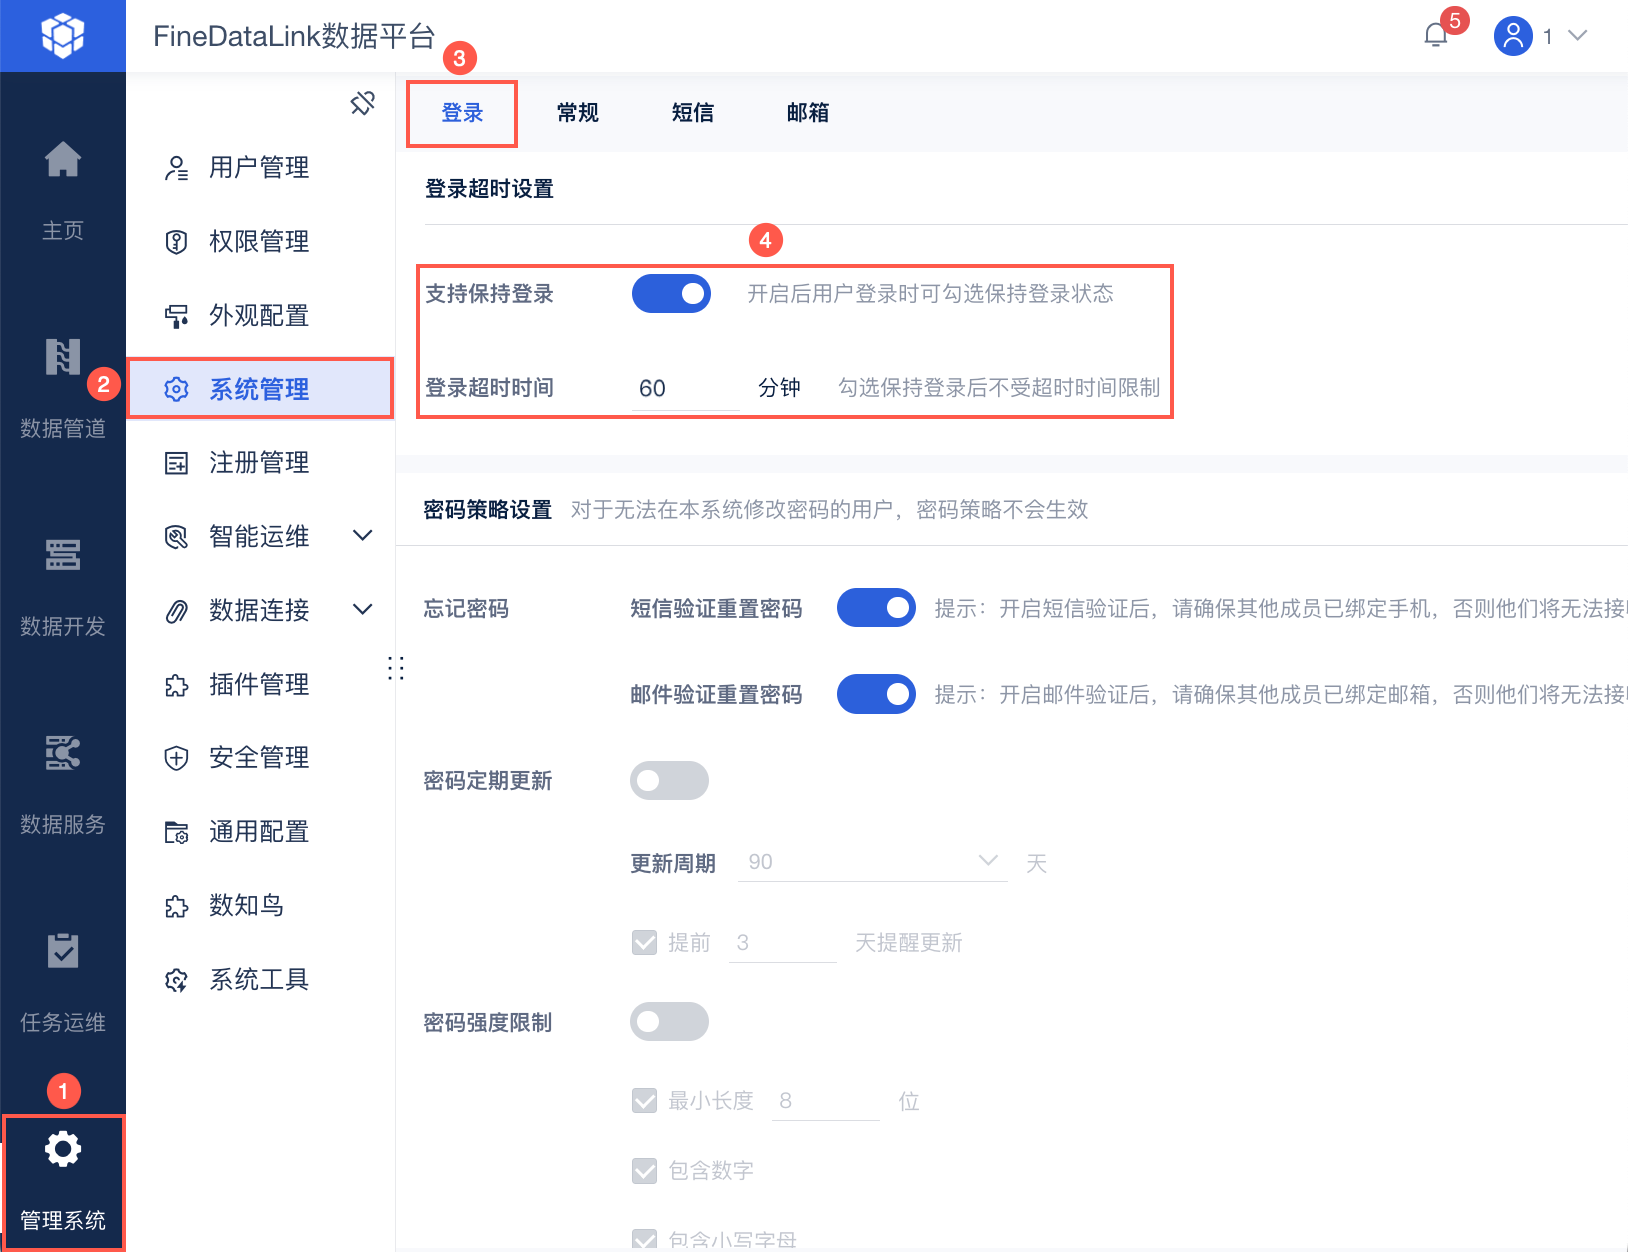
Task: Open the user account dropdown arrow
Action: 1578,36
